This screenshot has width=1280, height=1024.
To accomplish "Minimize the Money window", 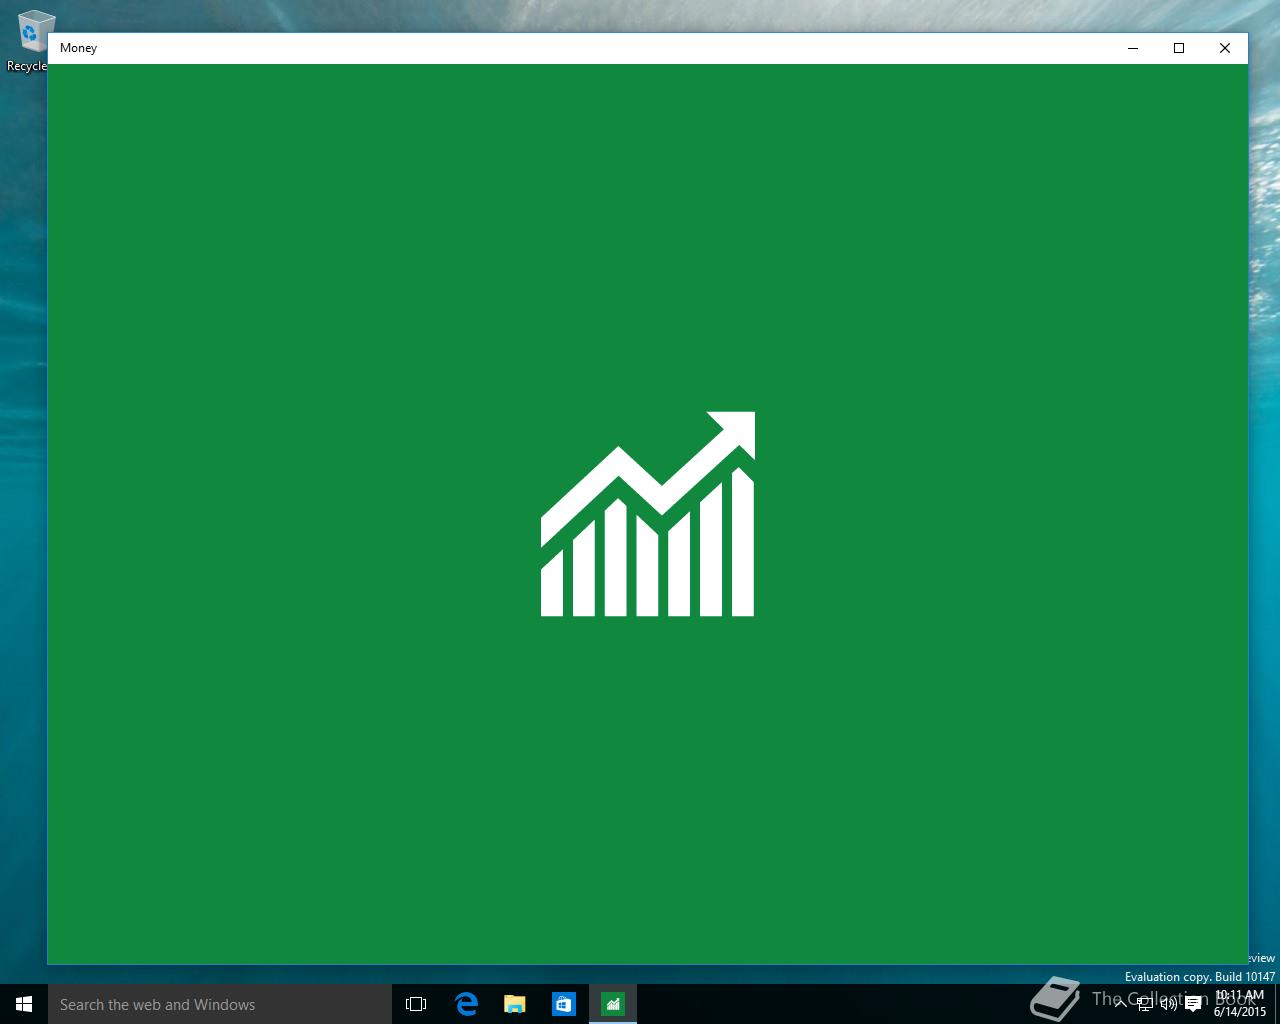I will pyautogui.click(x=1133, y=48).
